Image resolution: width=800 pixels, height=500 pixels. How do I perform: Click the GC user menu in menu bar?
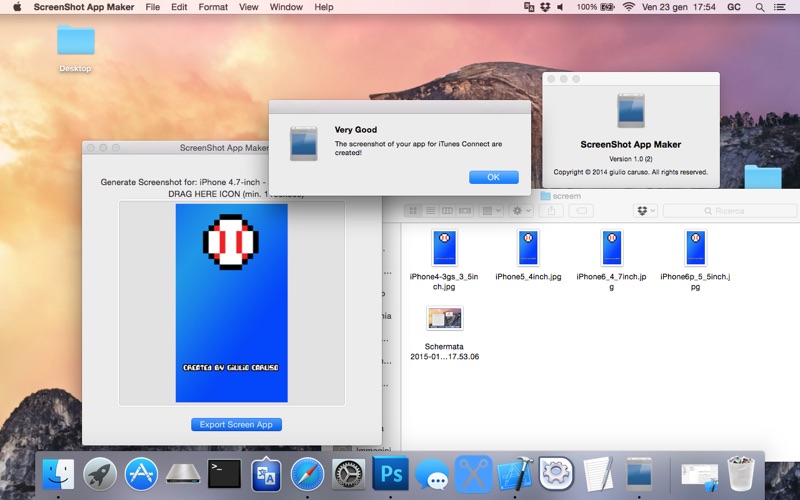coord(734,7)
